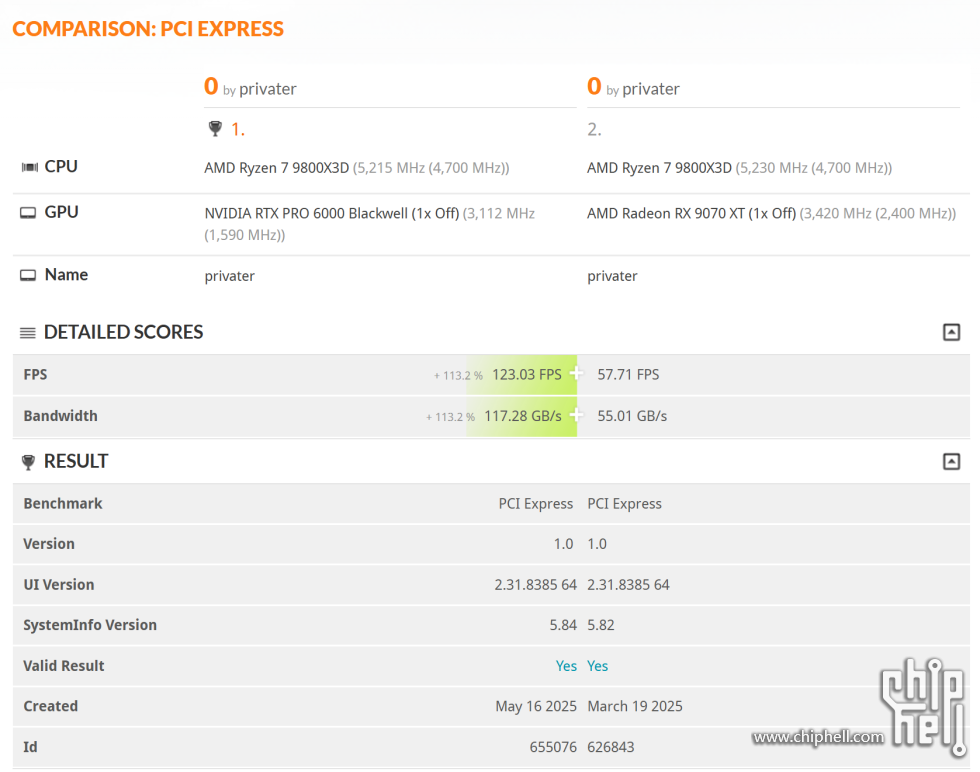This screenshot has width=980, height=772.
Task: Click the 57.71 FPS value
Action: (628, 374)
